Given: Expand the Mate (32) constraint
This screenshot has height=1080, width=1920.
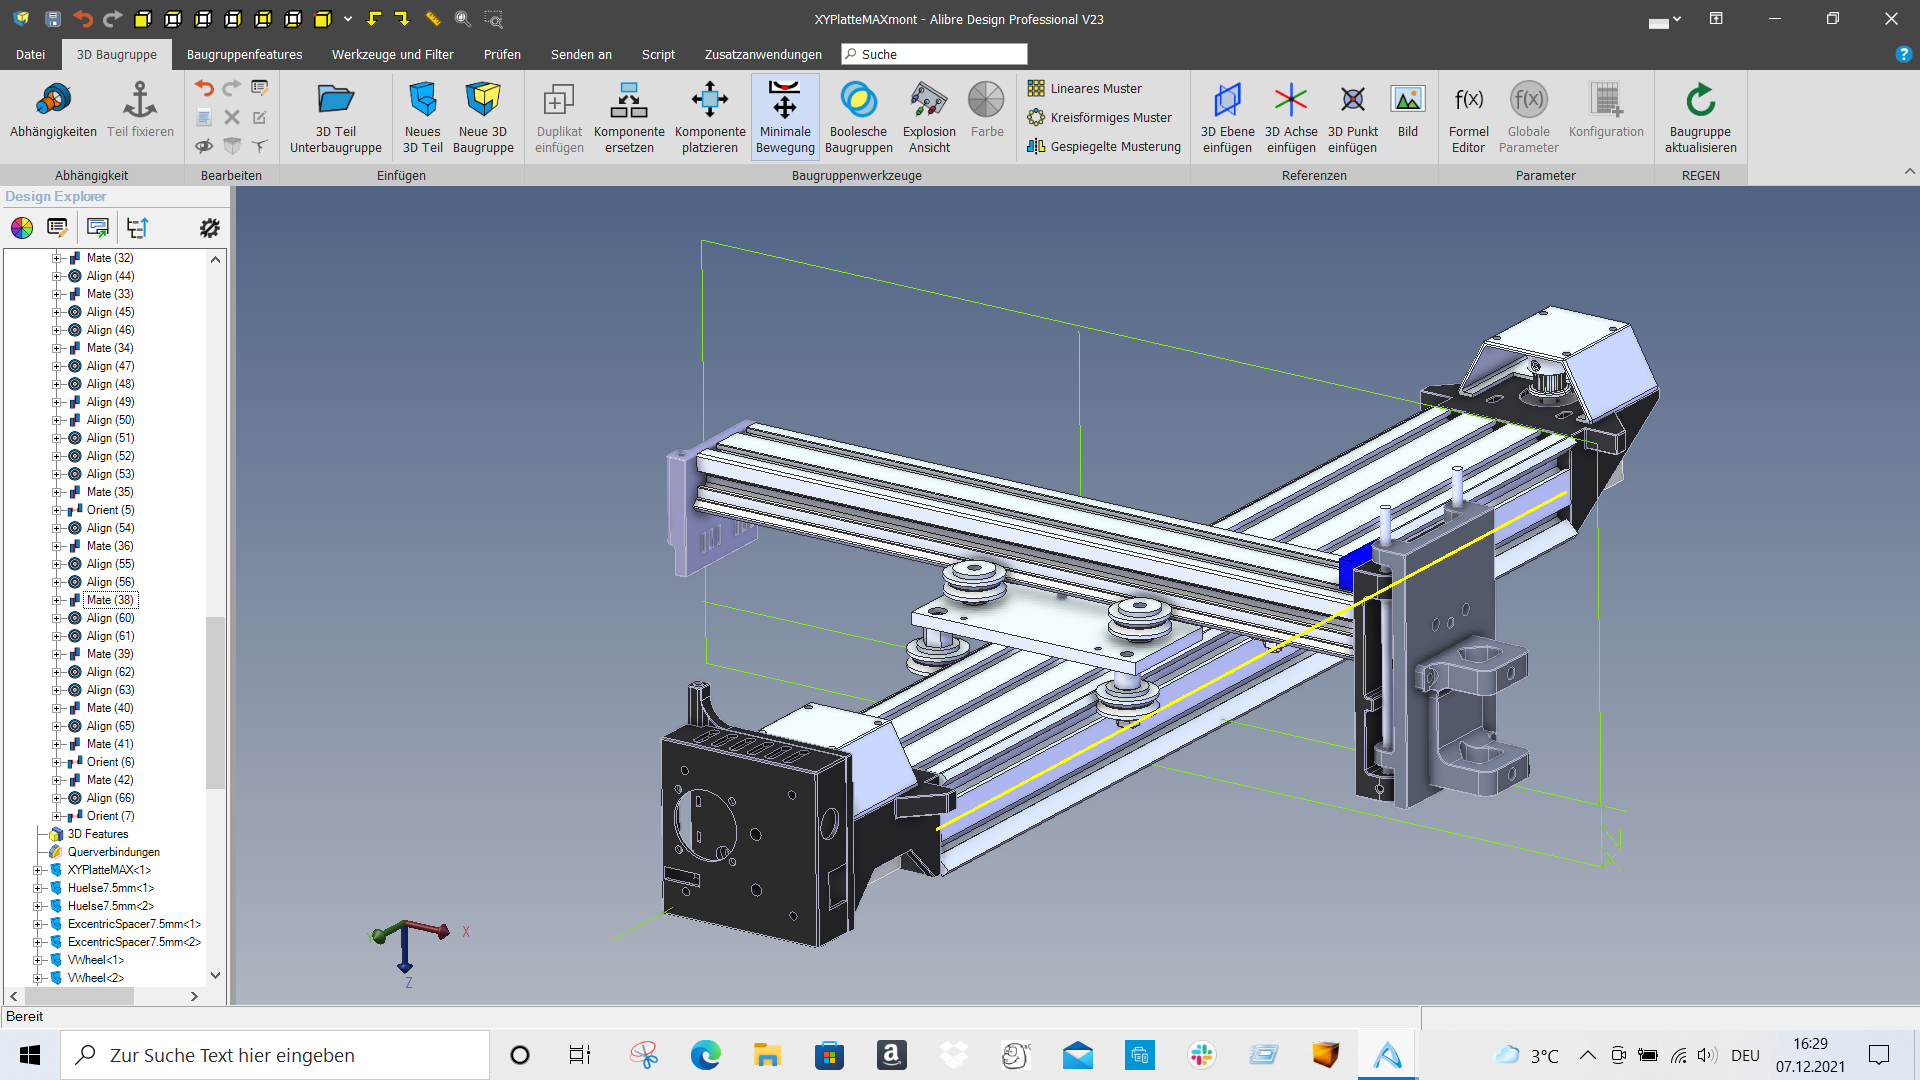Looking at the screenshot, I should pos(57,258).
